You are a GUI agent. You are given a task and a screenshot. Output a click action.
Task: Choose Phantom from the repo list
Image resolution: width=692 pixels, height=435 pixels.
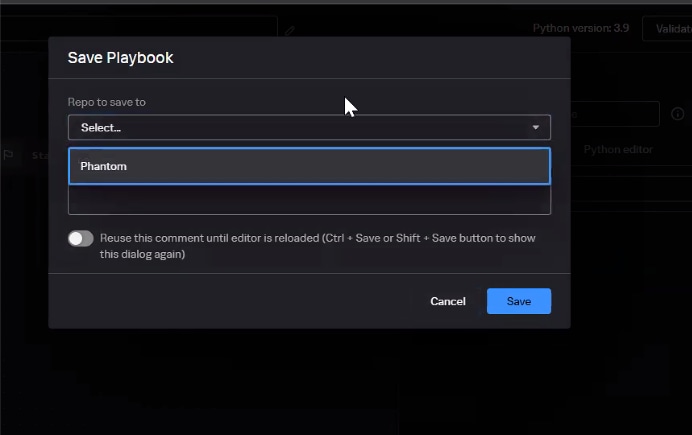coord(309,166)
